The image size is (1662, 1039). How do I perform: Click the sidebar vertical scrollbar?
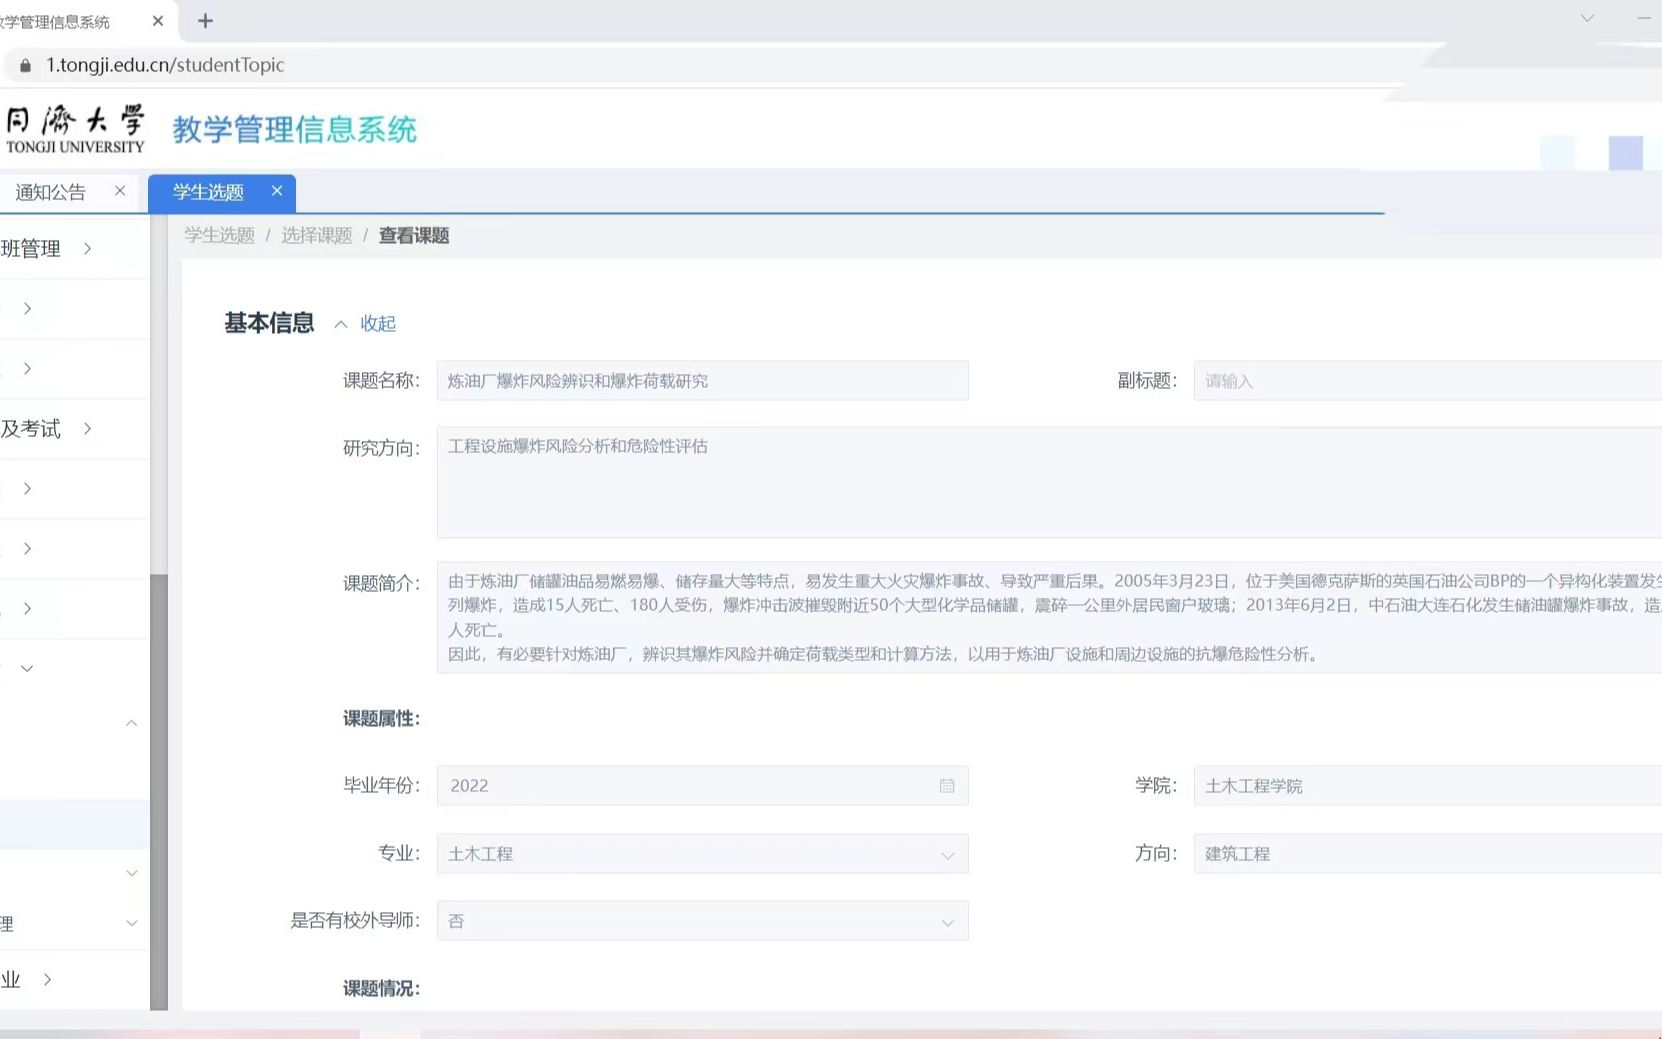point(159,792)
